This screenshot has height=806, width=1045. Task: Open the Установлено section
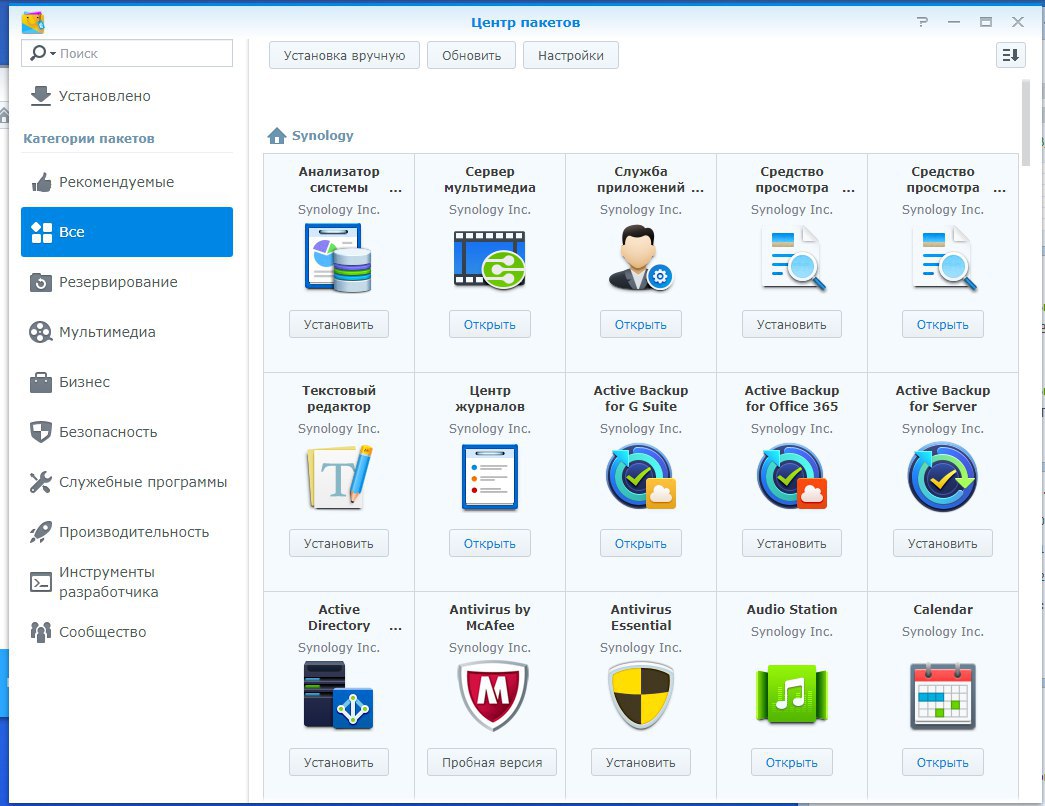[127, 96]
